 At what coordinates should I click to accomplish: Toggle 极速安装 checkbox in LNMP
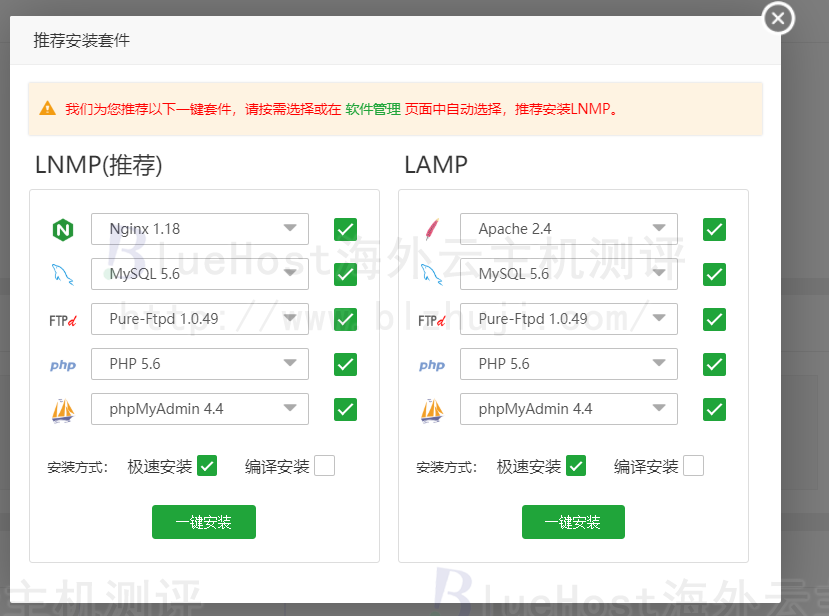tap(207, 466)
